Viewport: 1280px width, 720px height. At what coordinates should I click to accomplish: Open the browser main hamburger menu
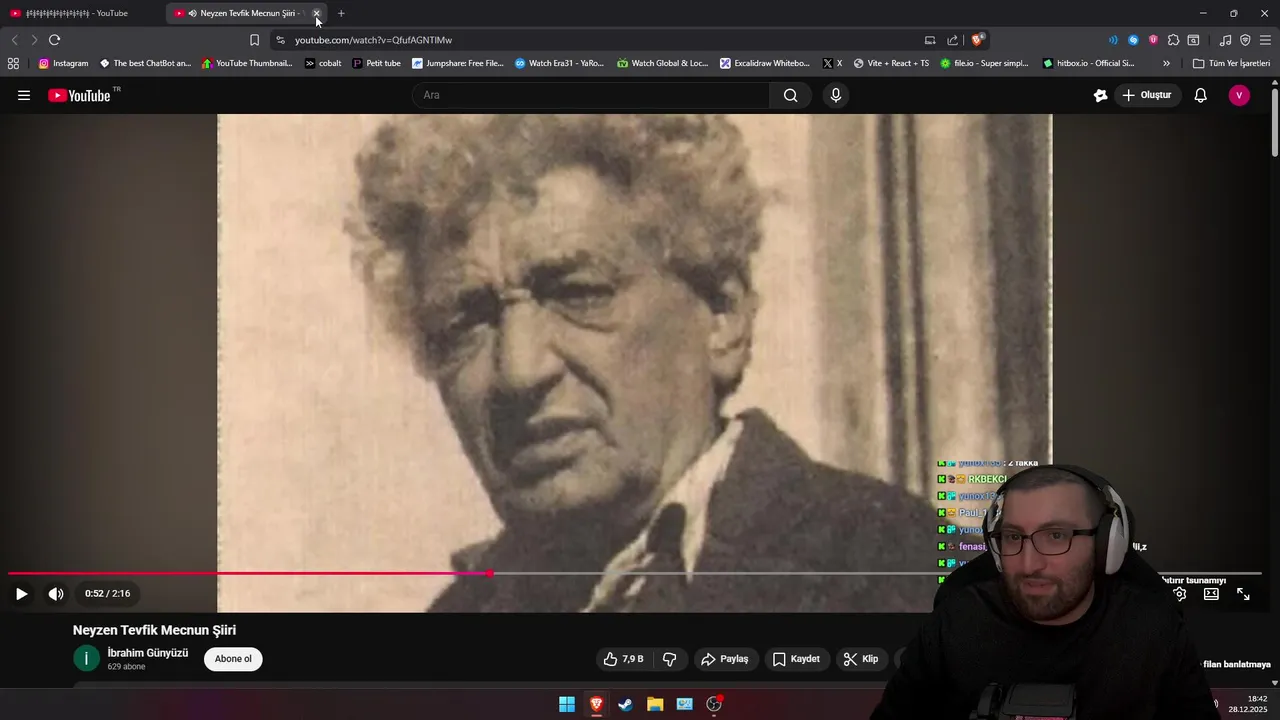1265,40
